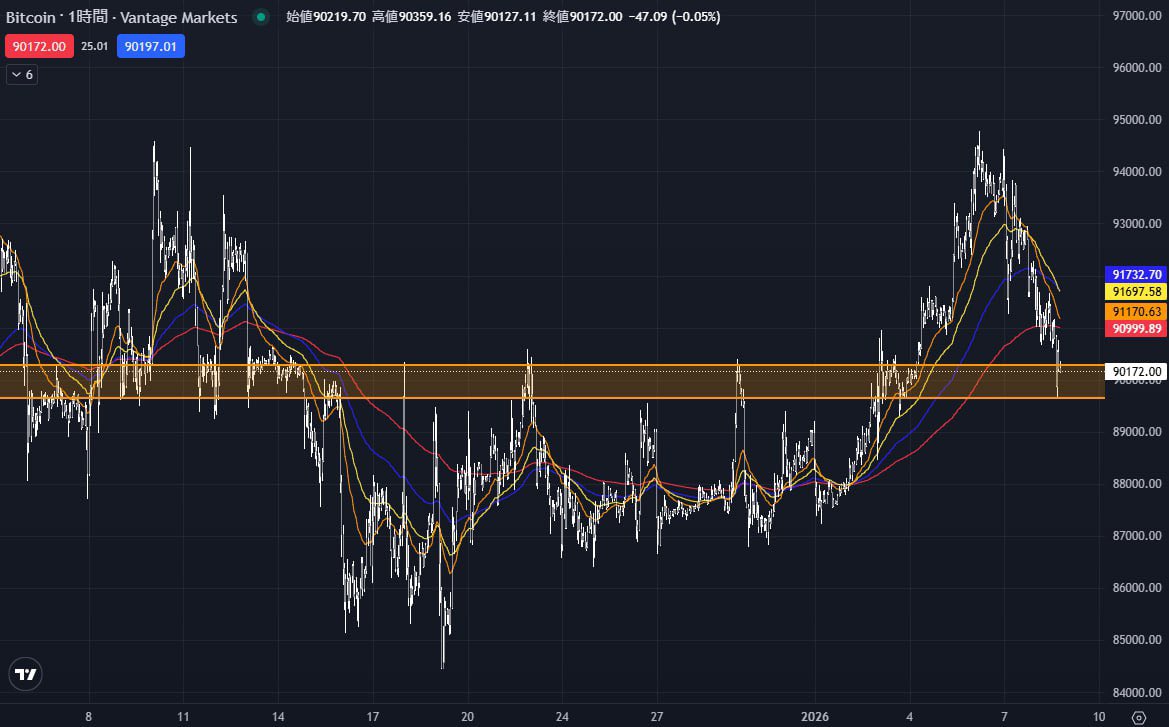Screen dimensions: 1169x727
Task: Click the green data connection status dot
Action: point(259,17)
